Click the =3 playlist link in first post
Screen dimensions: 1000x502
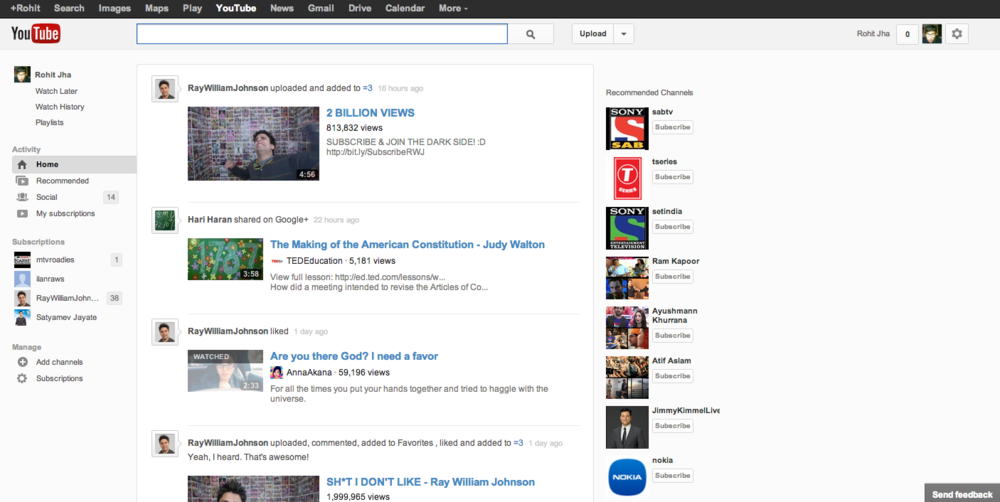point(367,88)
